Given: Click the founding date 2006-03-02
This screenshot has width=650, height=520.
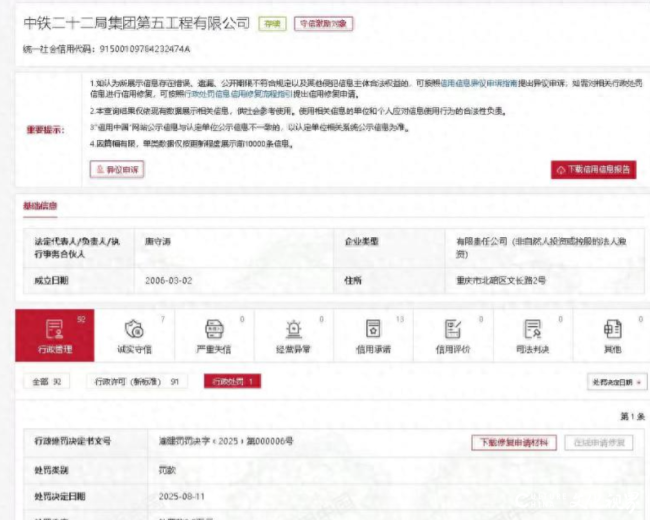Looking at the screenshot, I should [169, 281].
